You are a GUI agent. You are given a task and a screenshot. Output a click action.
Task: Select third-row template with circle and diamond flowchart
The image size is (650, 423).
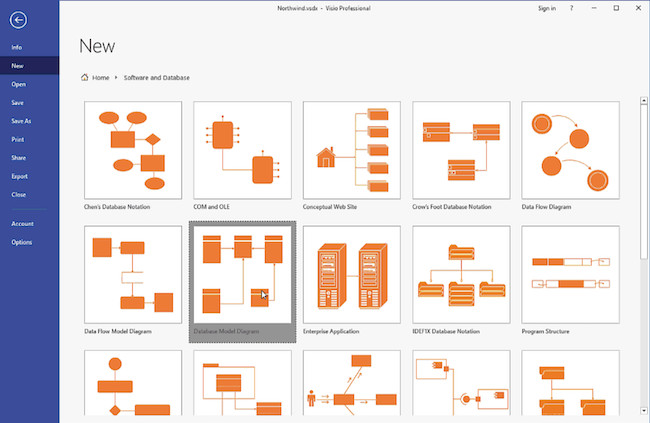point(133,383)
